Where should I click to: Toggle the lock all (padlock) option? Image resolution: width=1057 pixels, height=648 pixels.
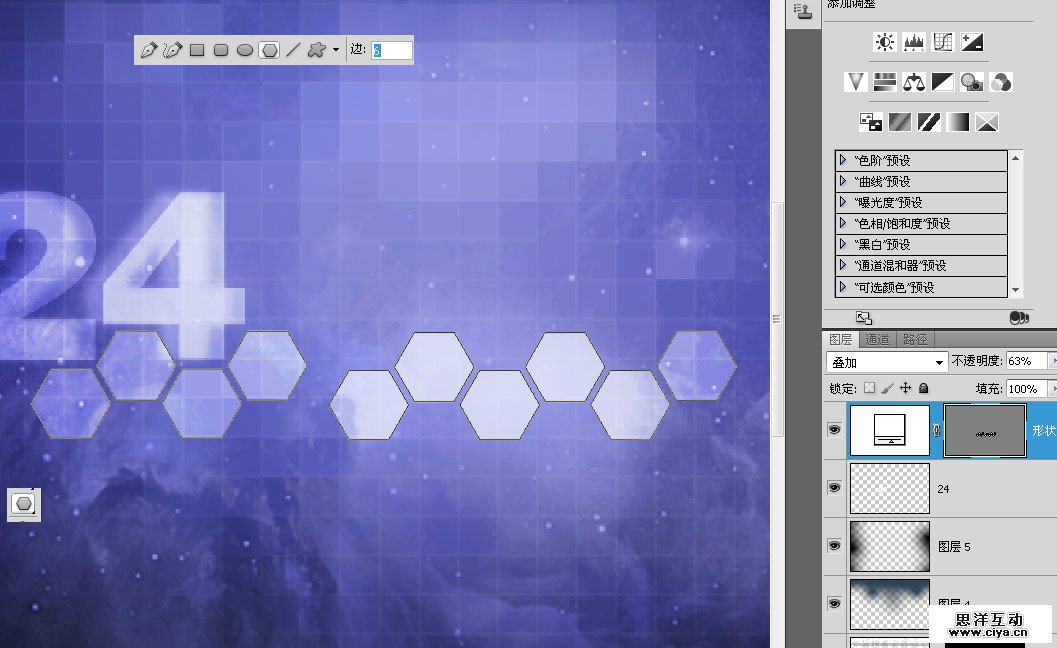tap(923, 388)
